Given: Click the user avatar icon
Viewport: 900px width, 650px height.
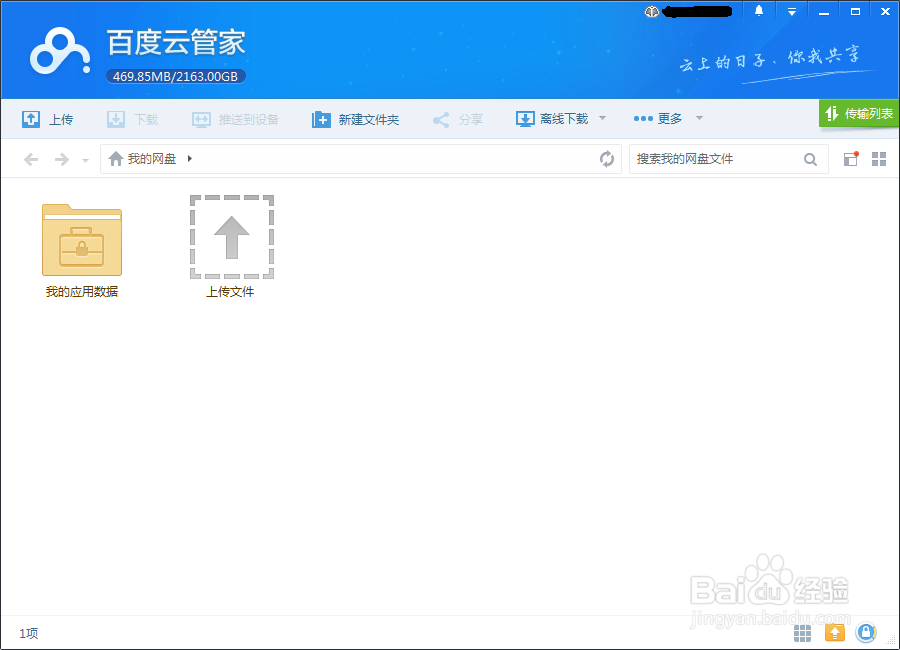Looking at the screenshot, I should pos(651,11).
